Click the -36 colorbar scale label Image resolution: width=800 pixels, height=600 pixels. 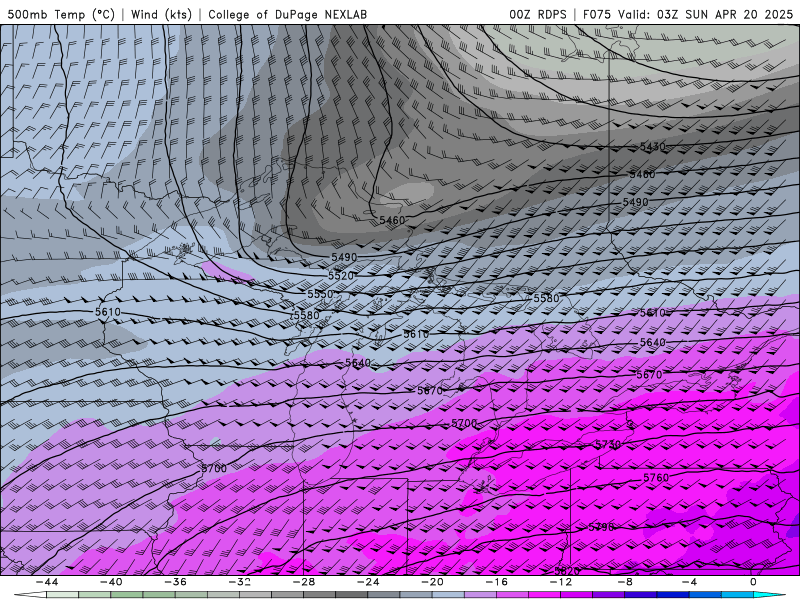point(176,582)
